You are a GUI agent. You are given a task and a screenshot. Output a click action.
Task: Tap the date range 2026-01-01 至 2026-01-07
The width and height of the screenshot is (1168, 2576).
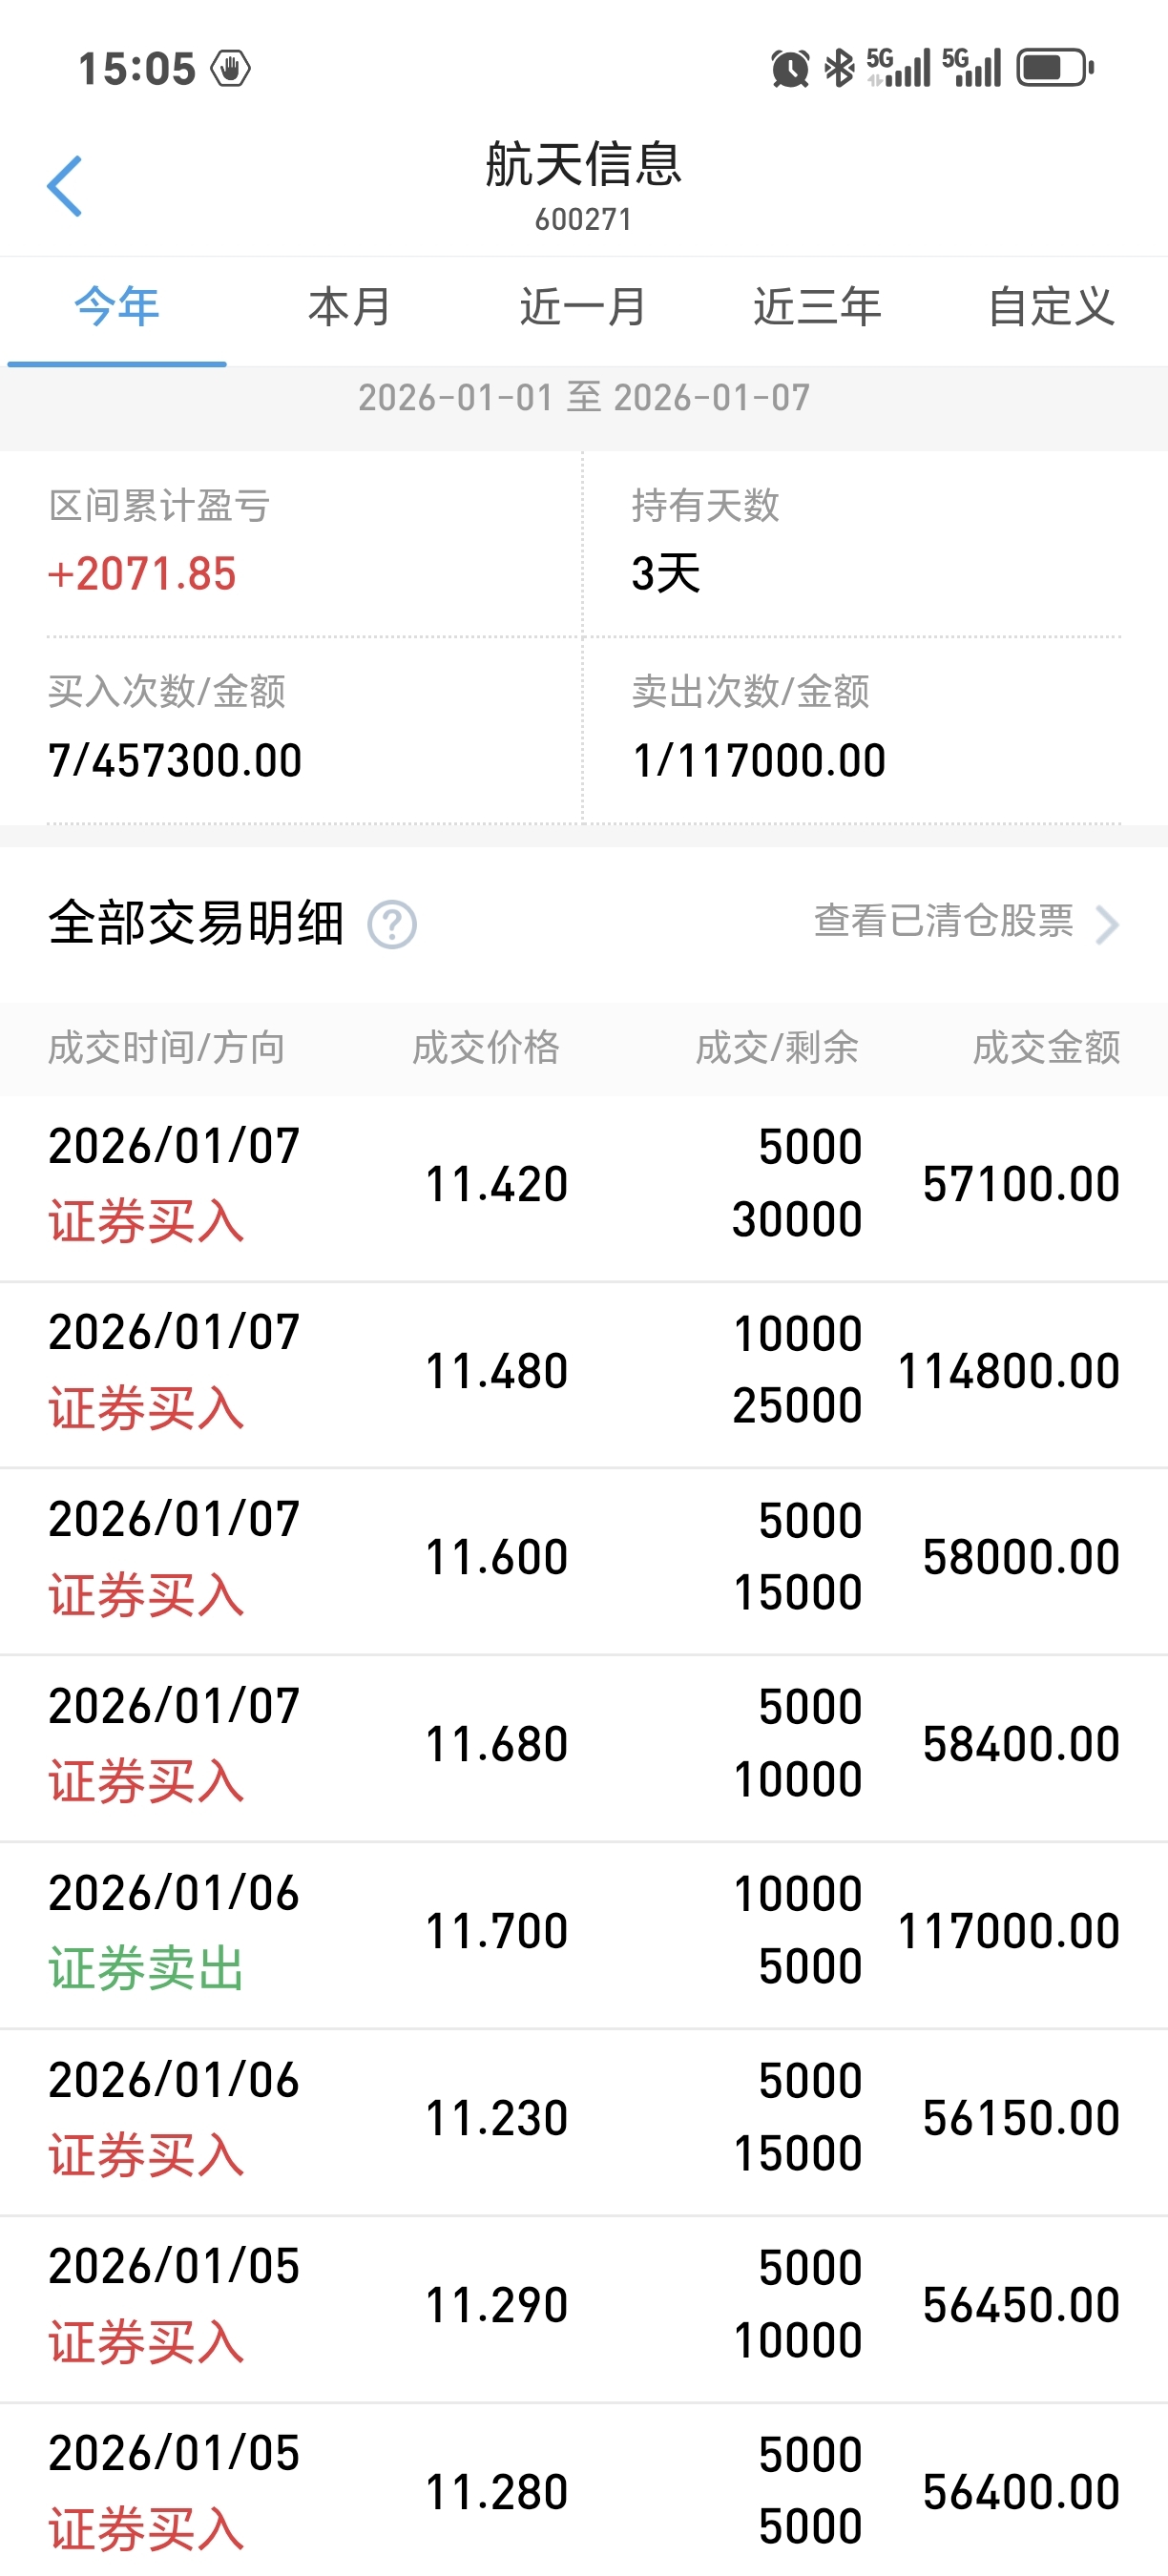[x=584, y=398]
